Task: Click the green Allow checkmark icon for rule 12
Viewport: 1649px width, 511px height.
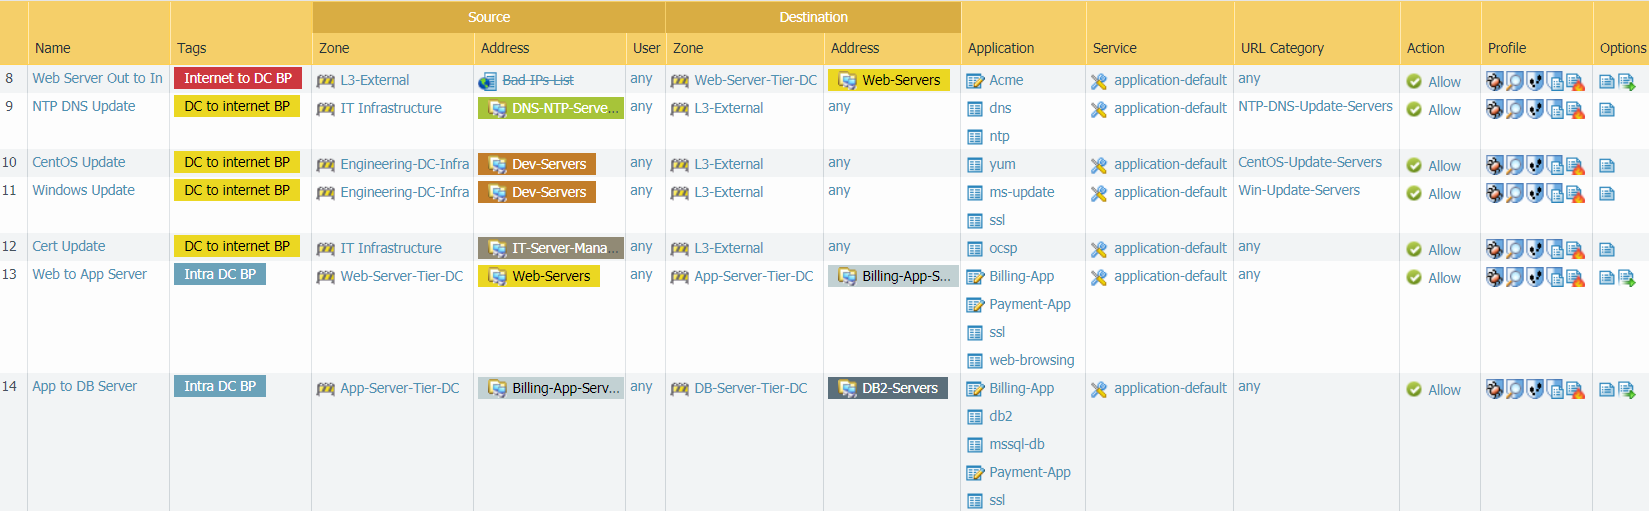Action: tap(1414, 249)
